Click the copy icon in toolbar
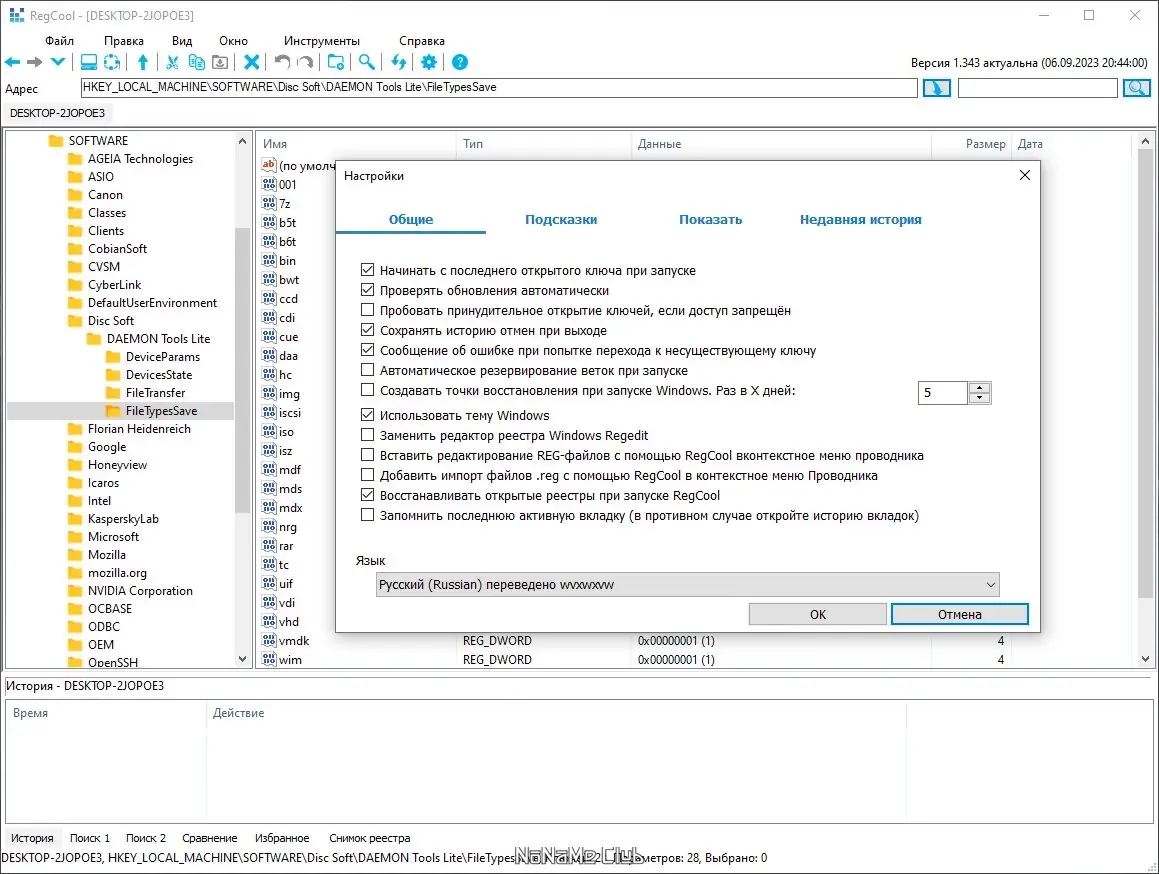 pyautogui.click(x=197, y=63)
